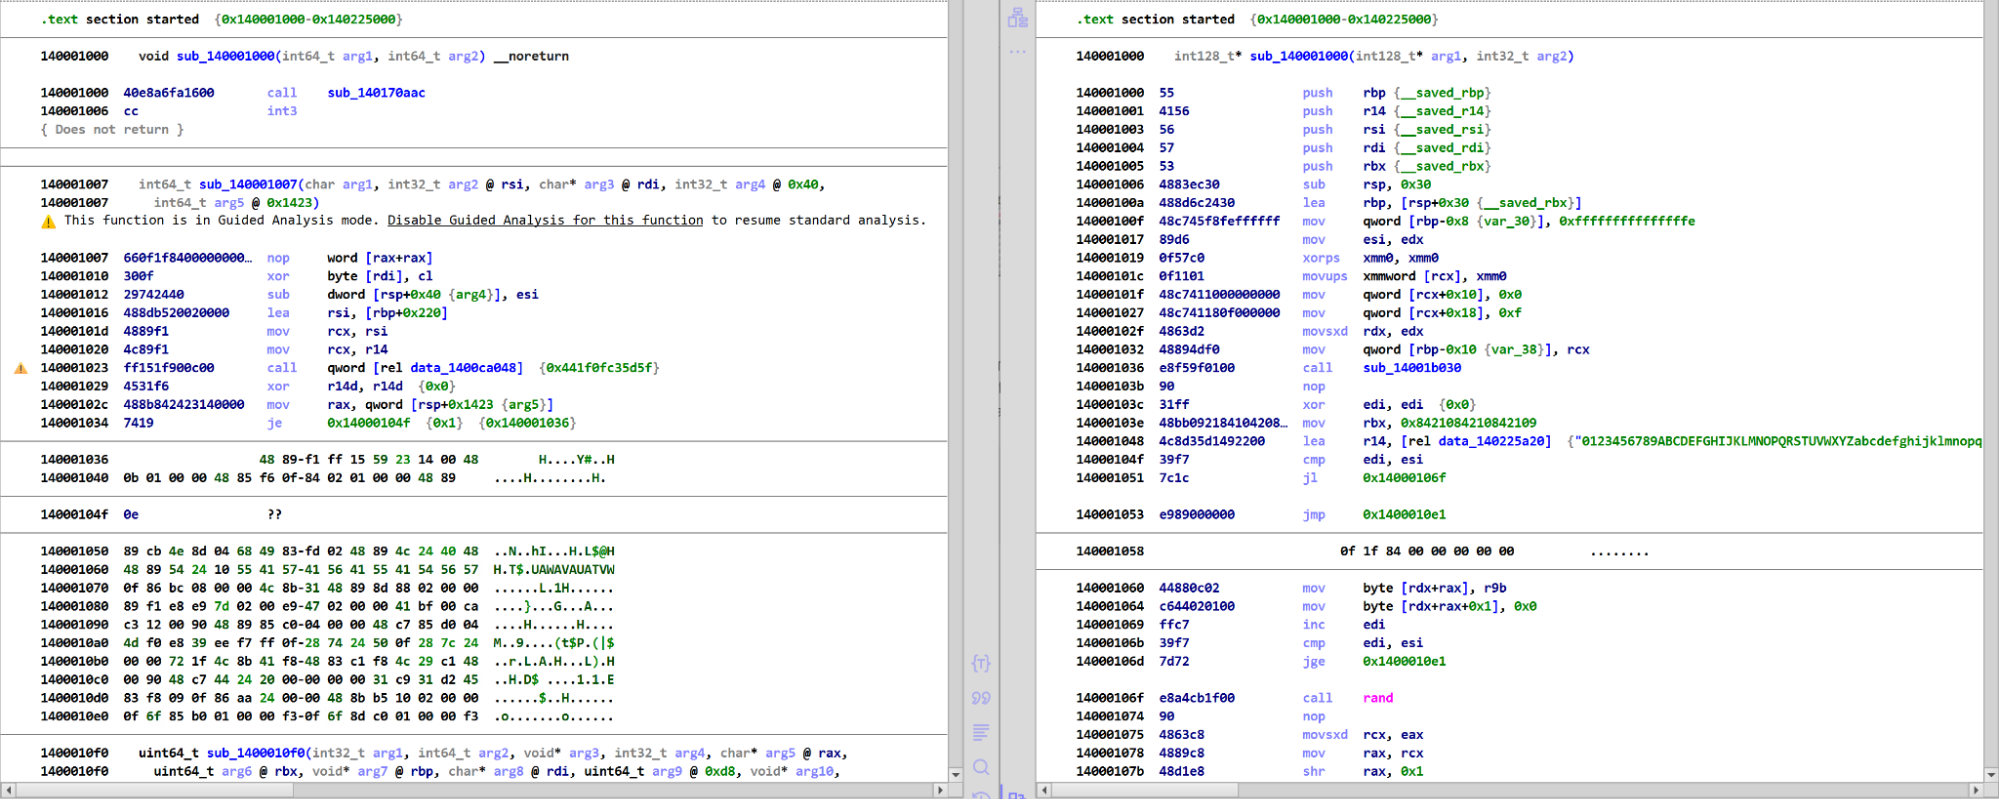
Task: Open data_1400ca048 reference in left pane
Action: (x=464, y=368)
